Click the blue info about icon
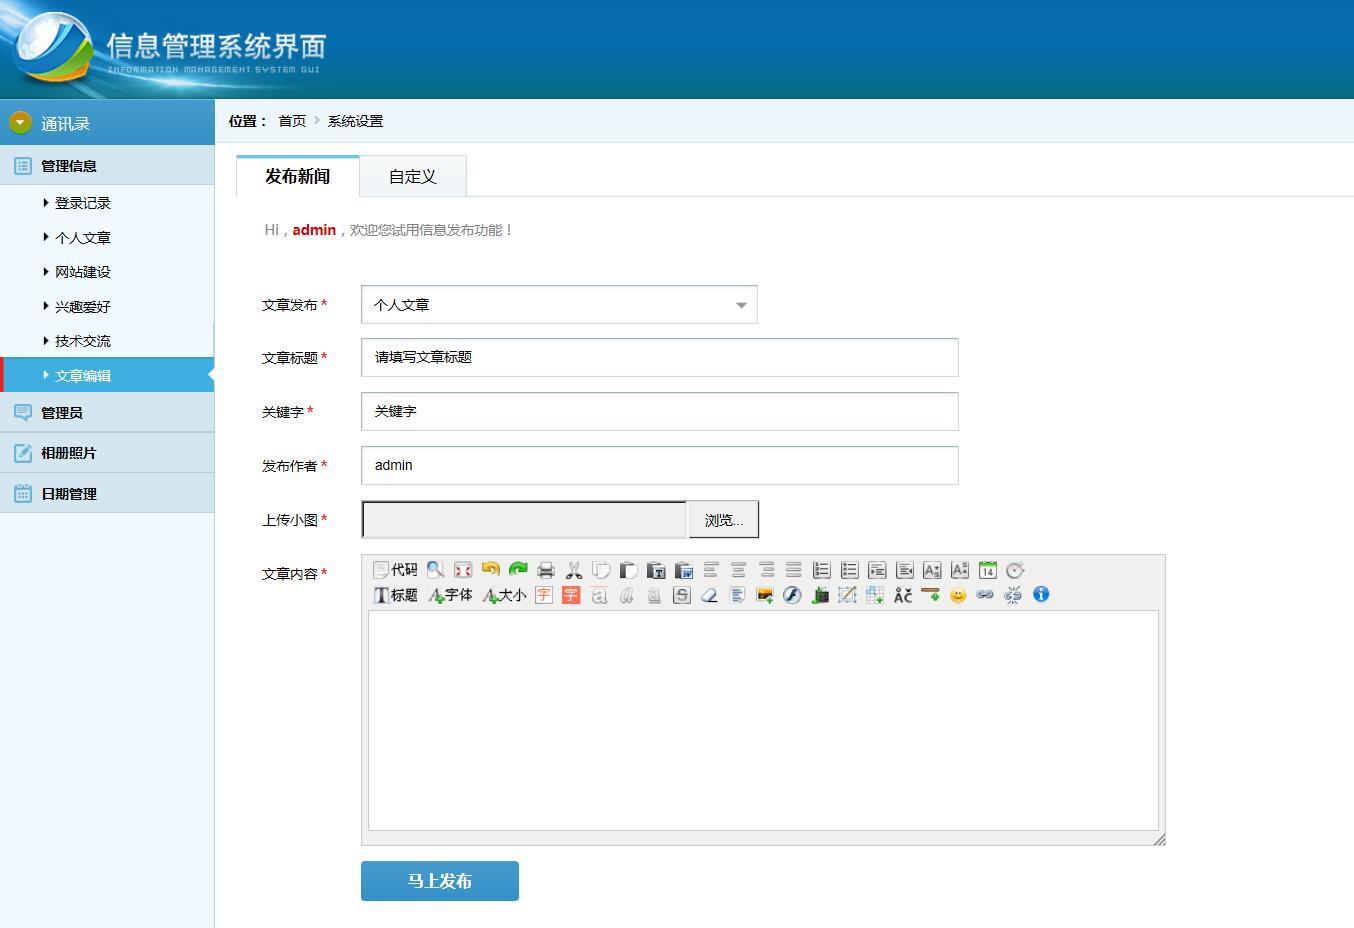The width and height of the screenshot is (1354, 928). click(1041, 595)
